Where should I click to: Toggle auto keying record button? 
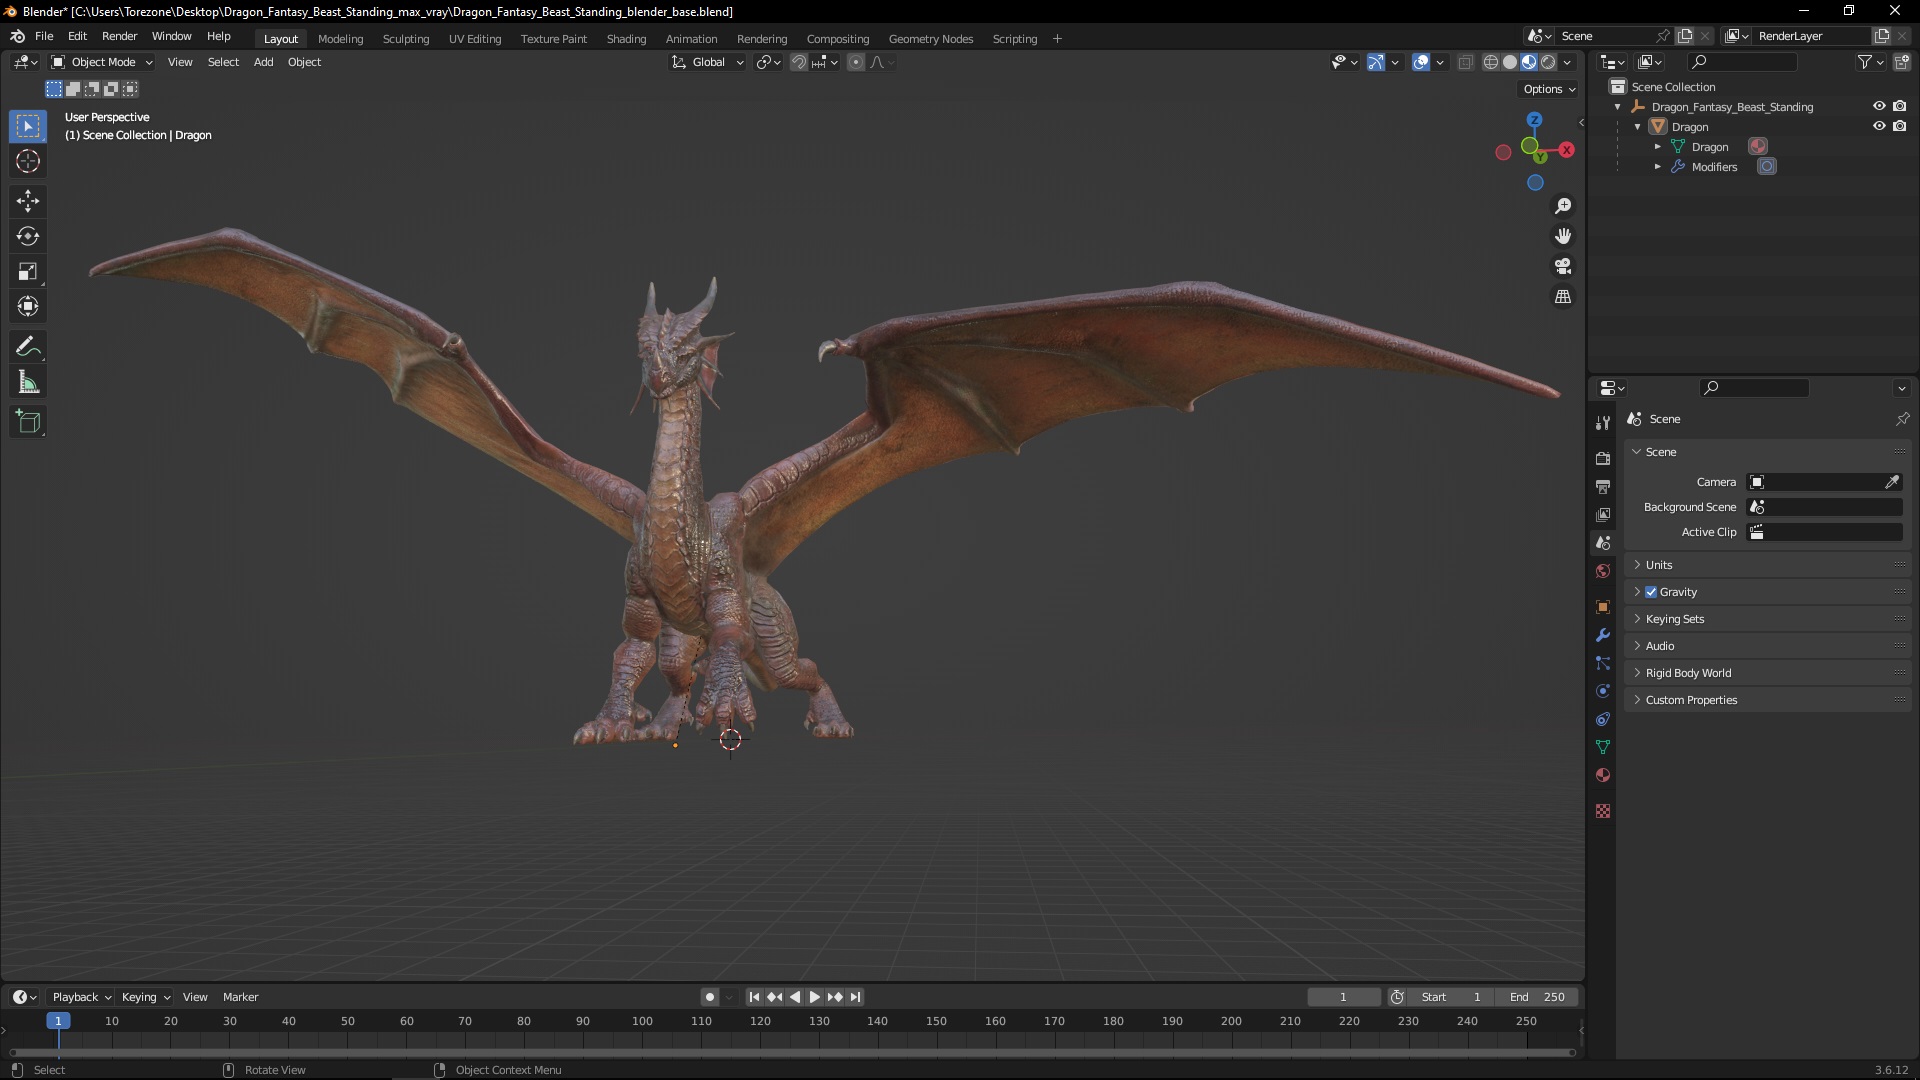point(709,997)
